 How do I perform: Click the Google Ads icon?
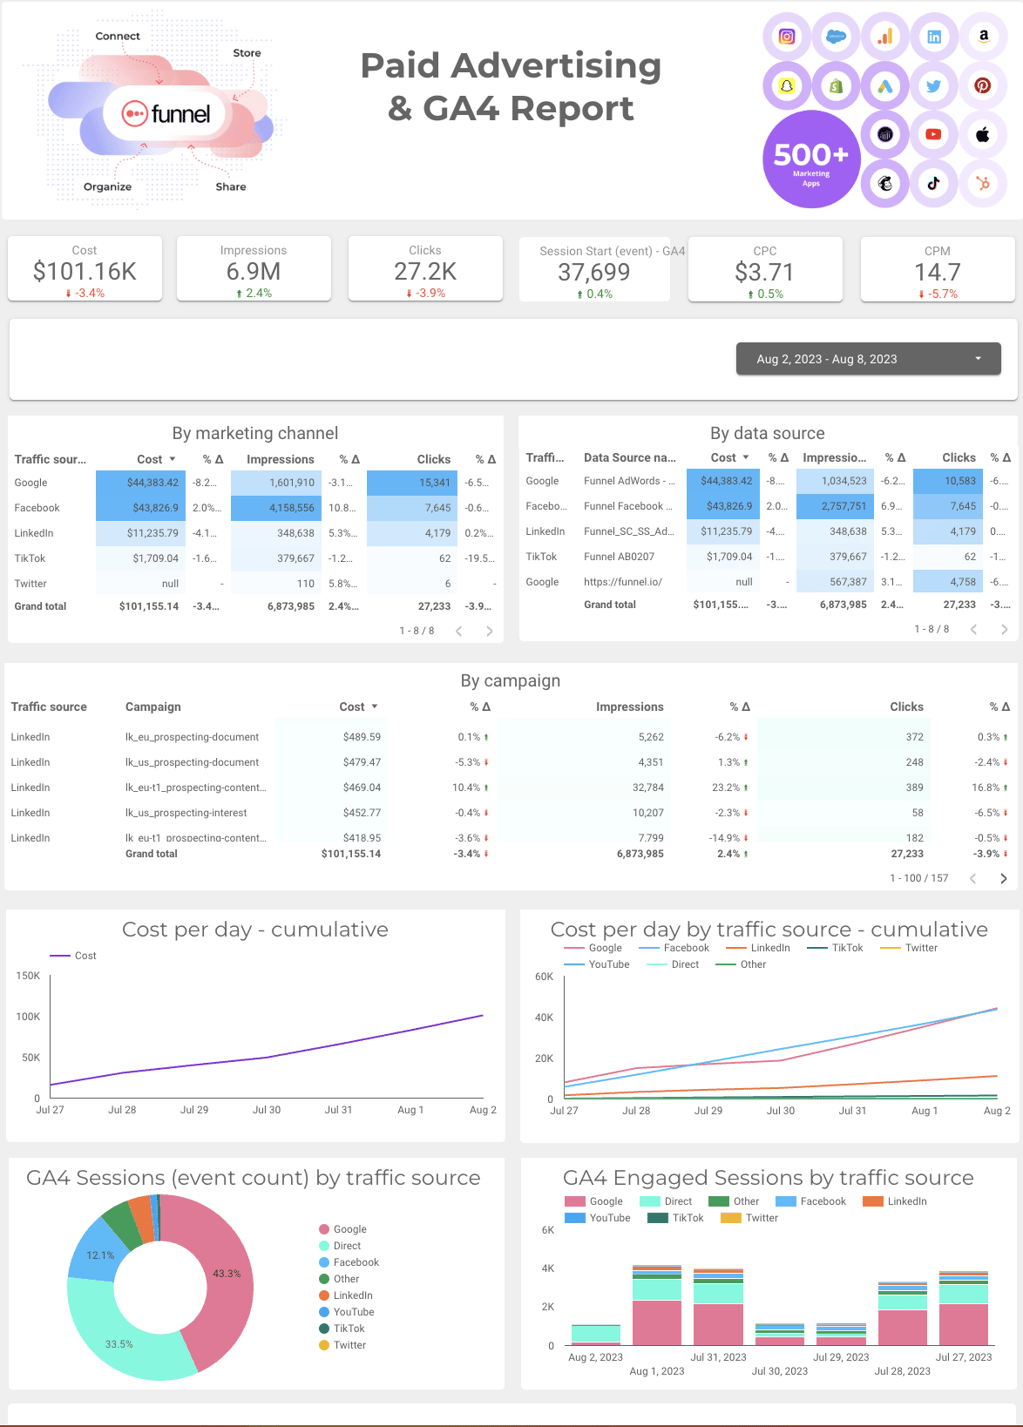[884, 86]
